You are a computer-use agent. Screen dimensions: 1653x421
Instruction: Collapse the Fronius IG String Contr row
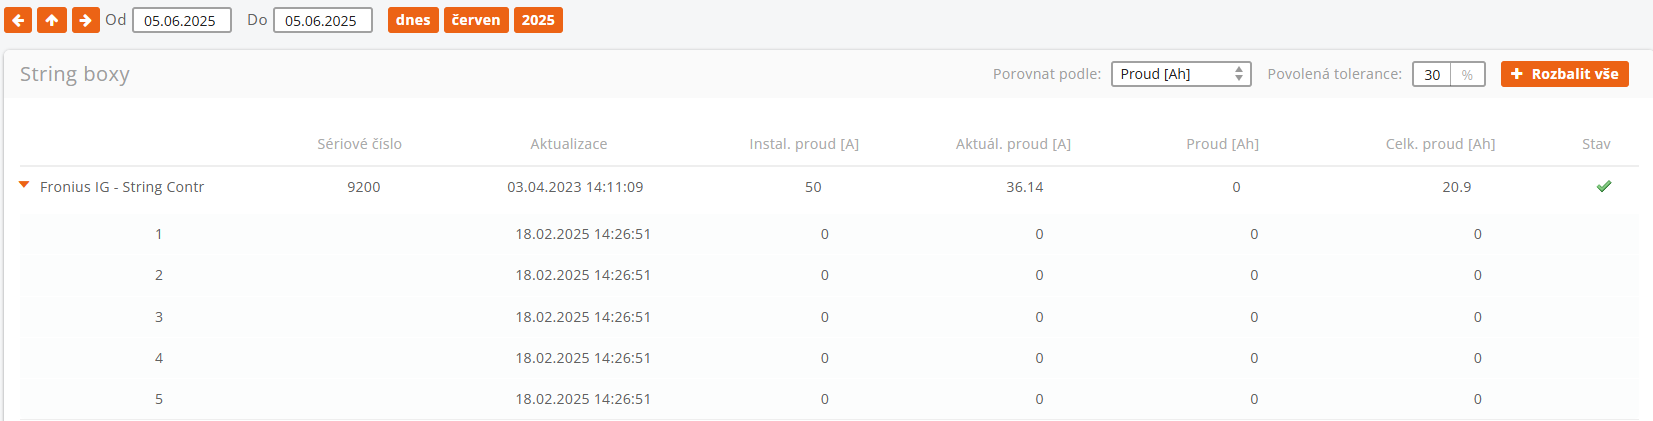point(24,185)
